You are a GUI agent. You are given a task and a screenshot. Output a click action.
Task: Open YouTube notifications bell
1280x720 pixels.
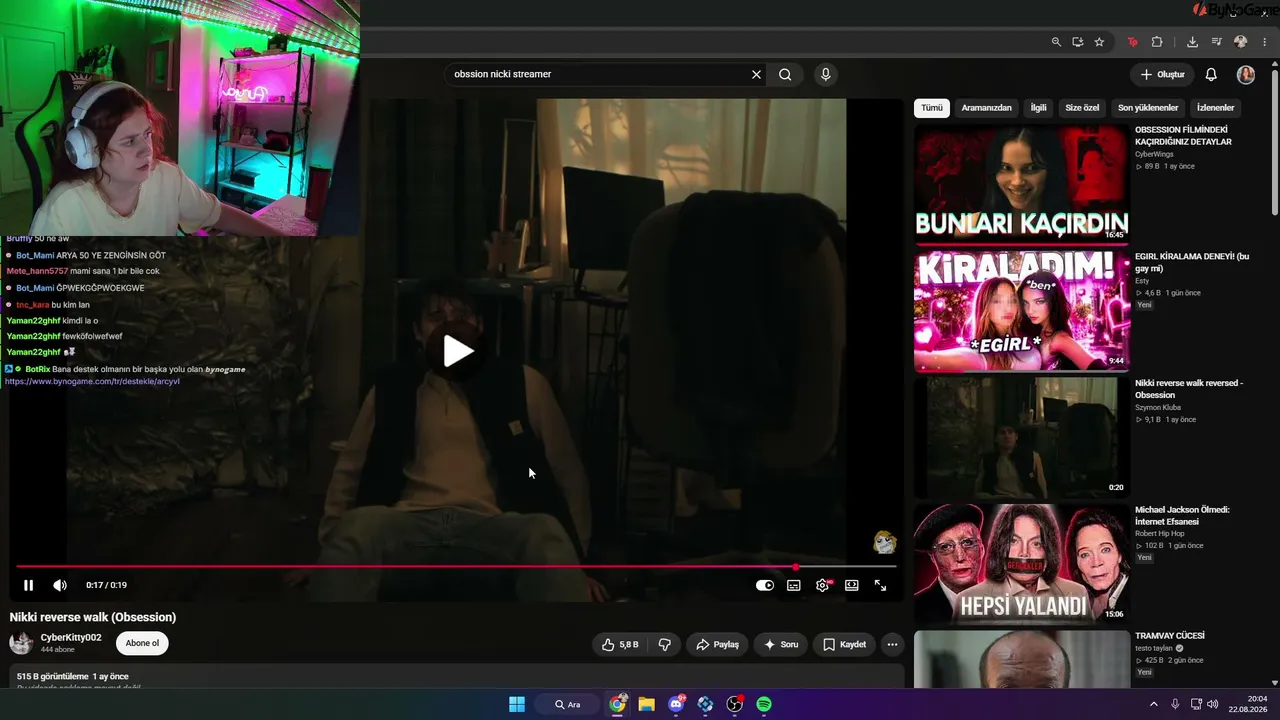(x=1211, y=74)
